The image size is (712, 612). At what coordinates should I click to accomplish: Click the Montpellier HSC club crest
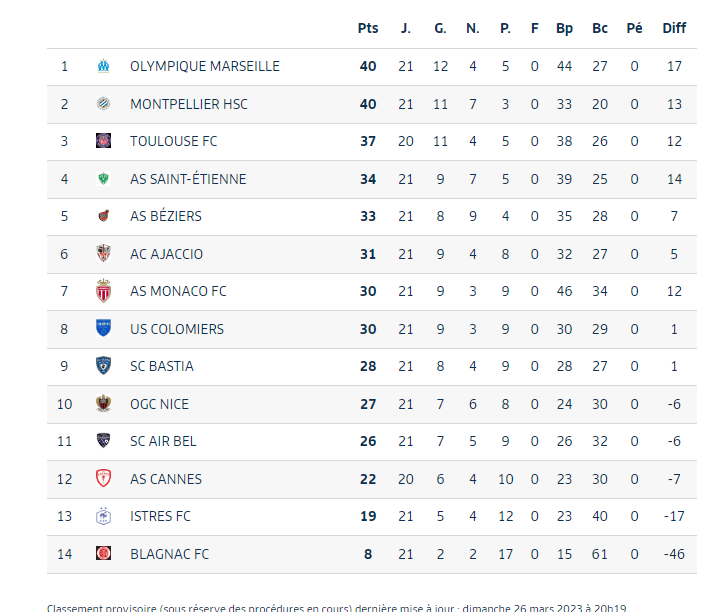coord(103,104)
